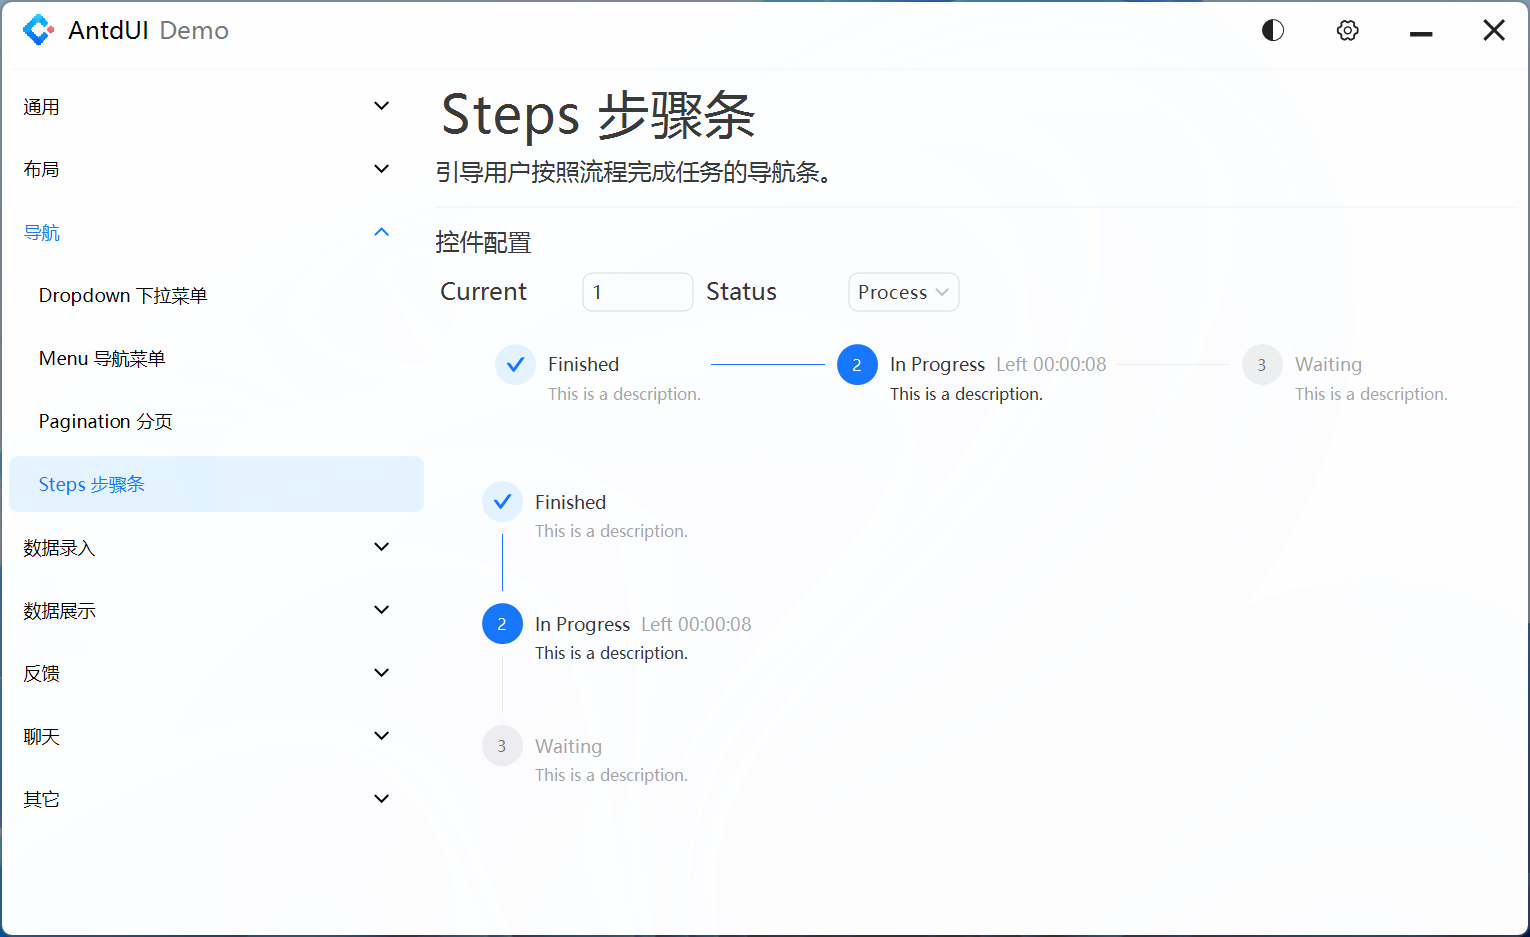
Task: Open the settings gear icon
Action: (x=1347, y=30)
